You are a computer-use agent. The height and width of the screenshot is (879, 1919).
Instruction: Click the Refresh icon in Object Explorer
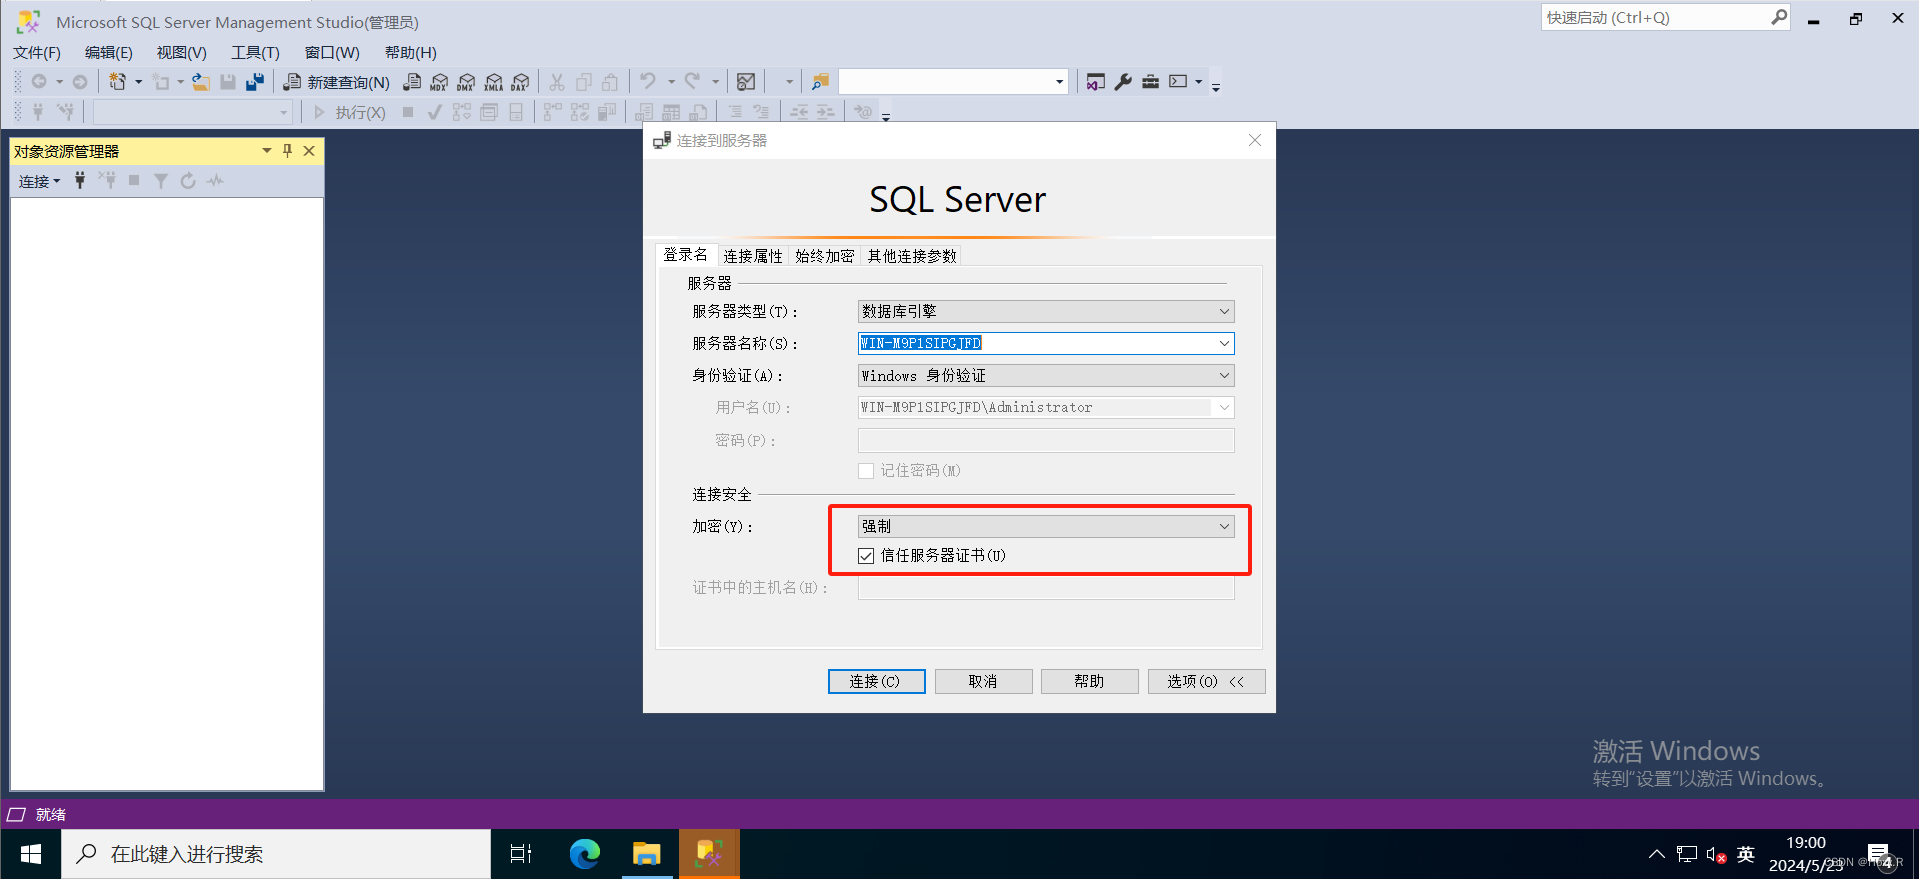tap(187, 181)
